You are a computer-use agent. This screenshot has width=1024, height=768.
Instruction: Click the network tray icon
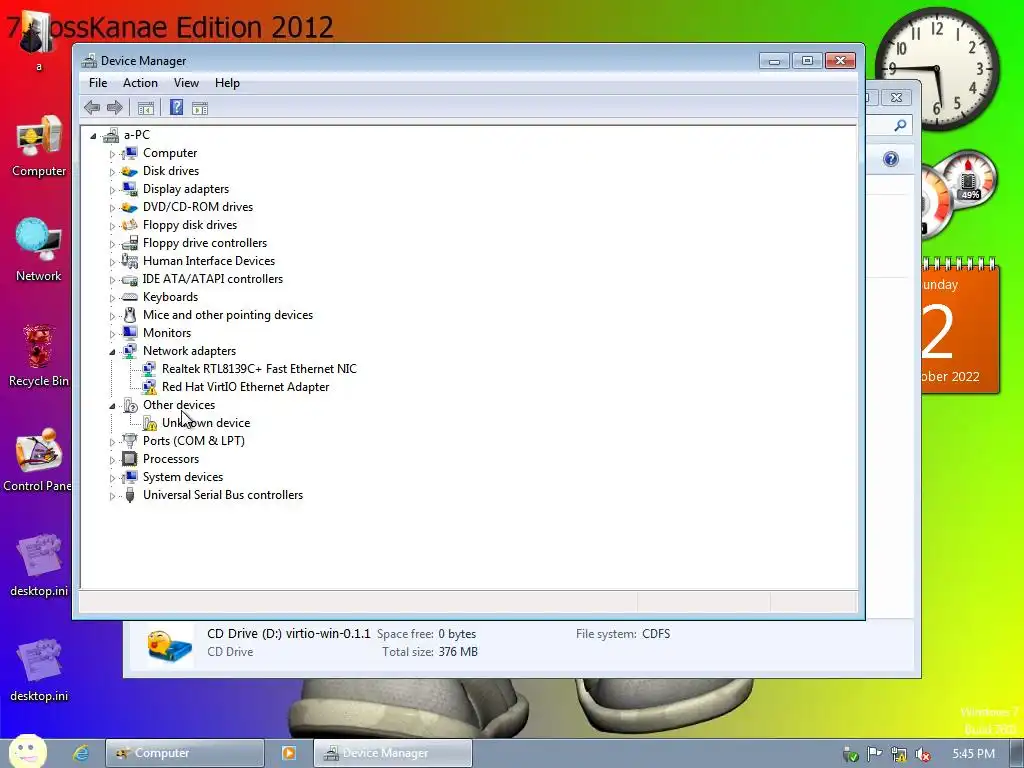(x=899, y=754)
